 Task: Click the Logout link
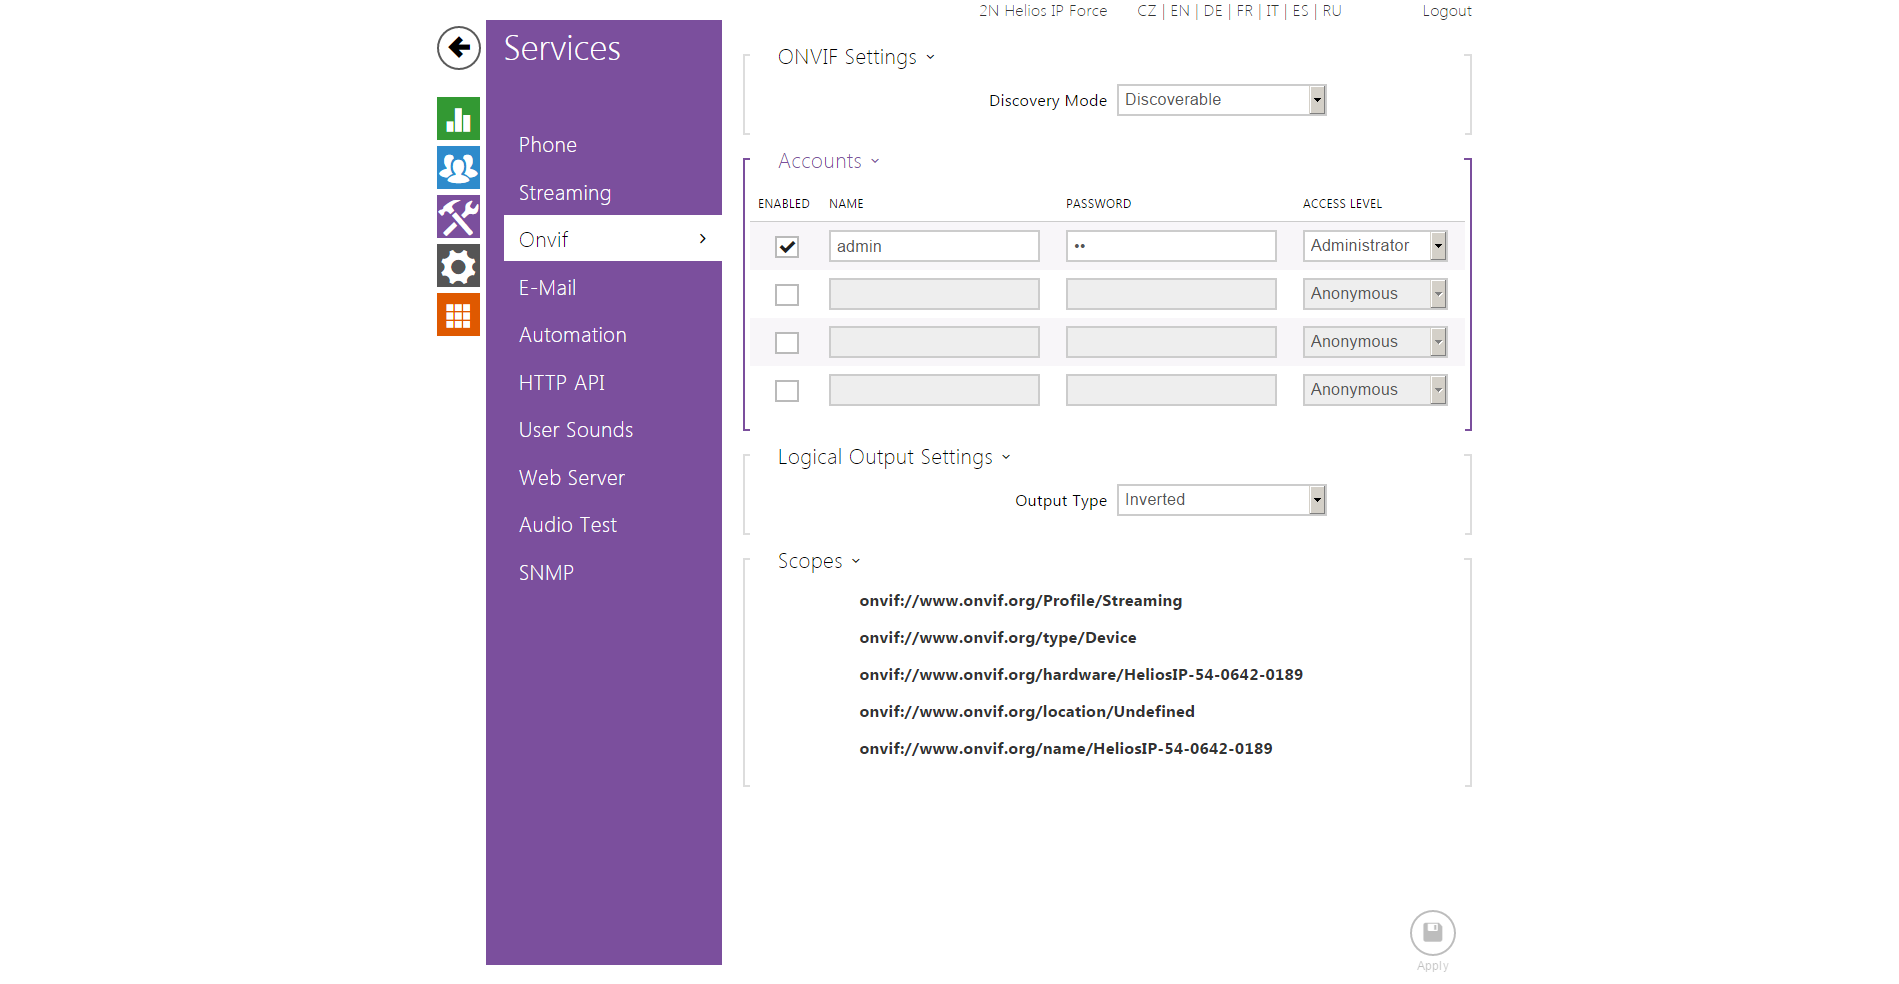pyautogui.click(x=1446, y=11)
